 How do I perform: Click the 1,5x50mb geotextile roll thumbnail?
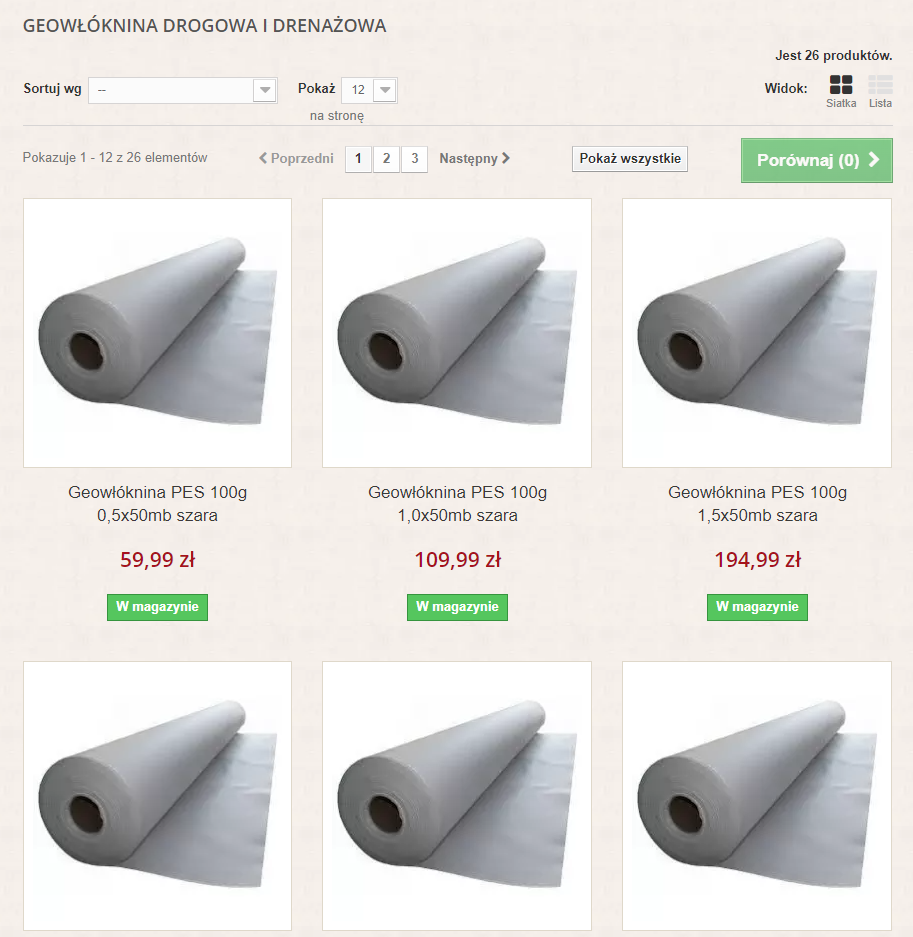click(x=757, y=333)
